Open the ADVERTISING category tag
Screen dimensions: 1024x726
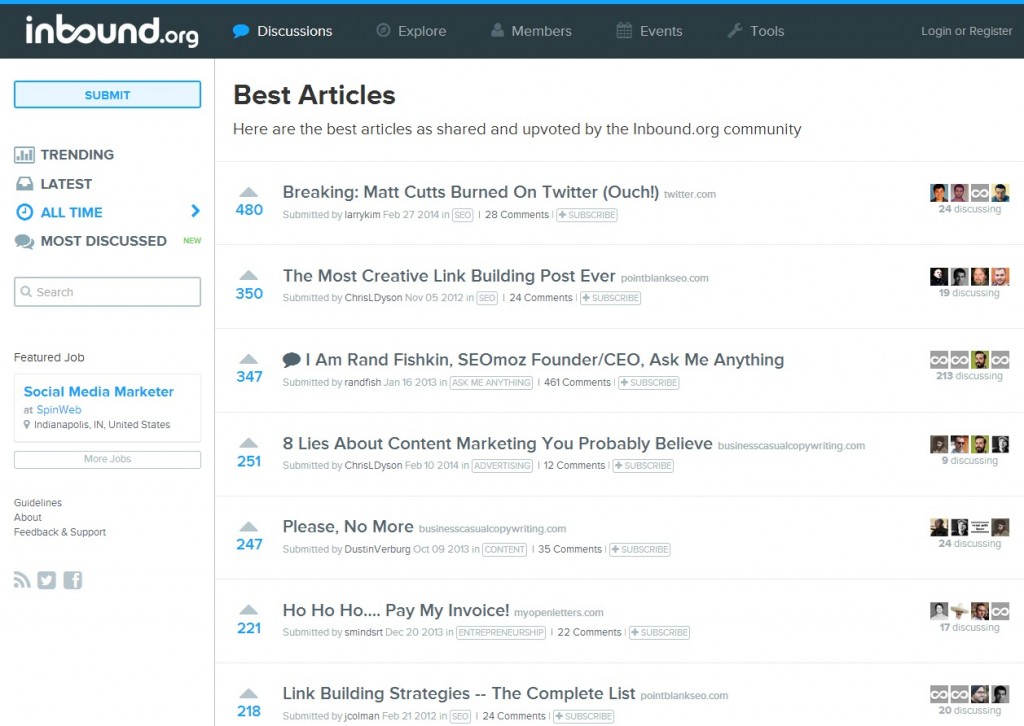[502, 466]
